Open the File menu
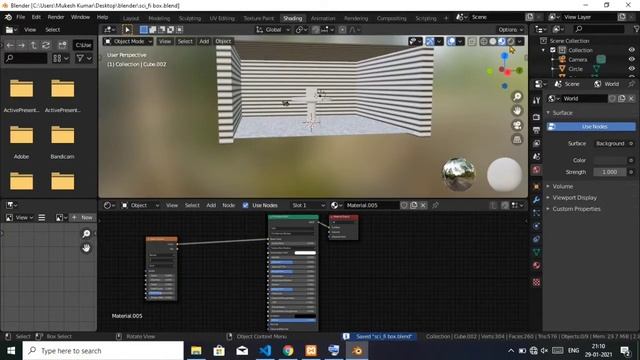The width and height of the screenshot is (640, 360). click(20, 17)
